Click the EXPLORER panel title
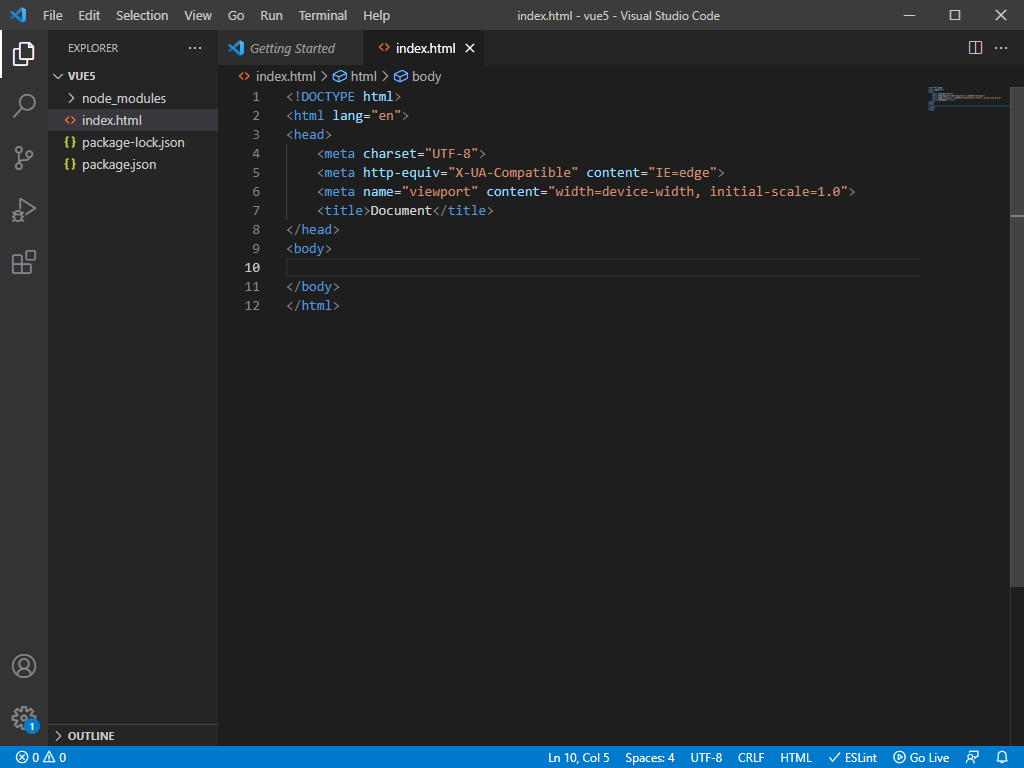The height and width of the screenshot is (768, 1024). coord(93,48)
